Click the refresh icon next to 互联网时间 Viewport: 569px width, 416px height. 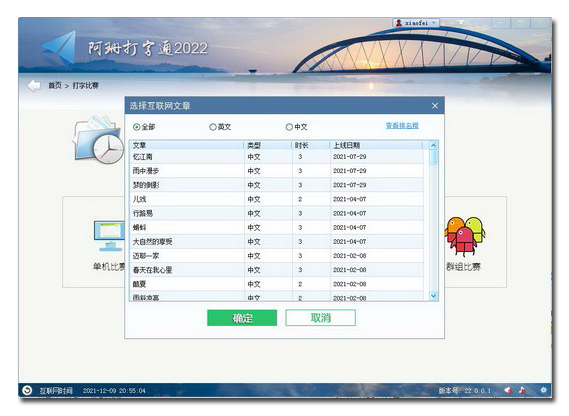tap(27, 390)
